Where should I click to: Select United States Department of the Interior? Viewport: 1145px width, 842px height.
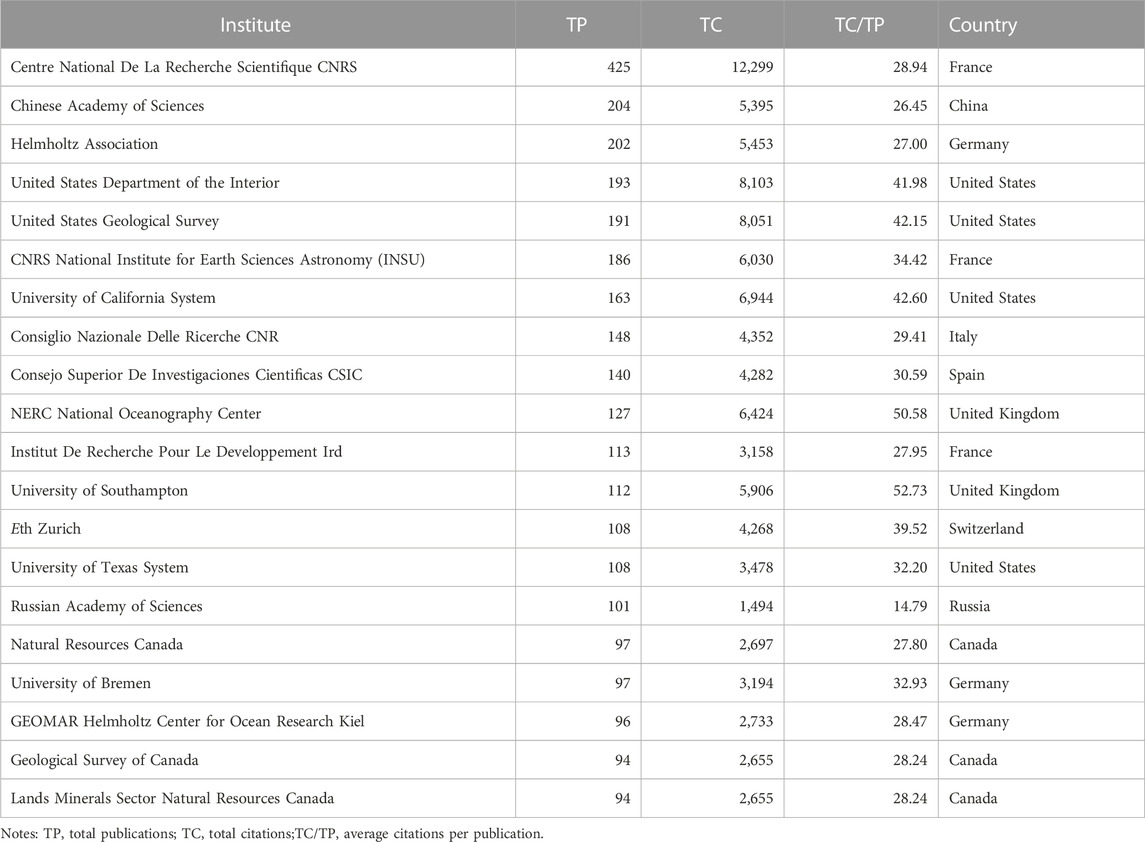point(145,183)
